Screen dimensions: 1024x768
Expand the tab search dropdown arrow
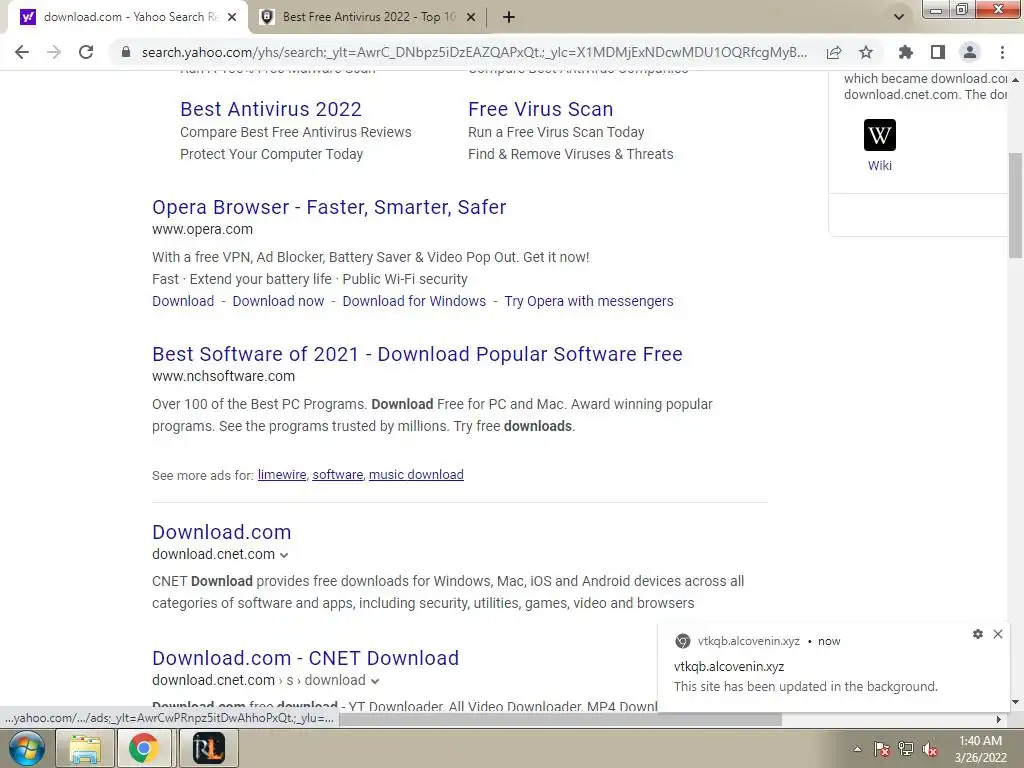(899, 17)
